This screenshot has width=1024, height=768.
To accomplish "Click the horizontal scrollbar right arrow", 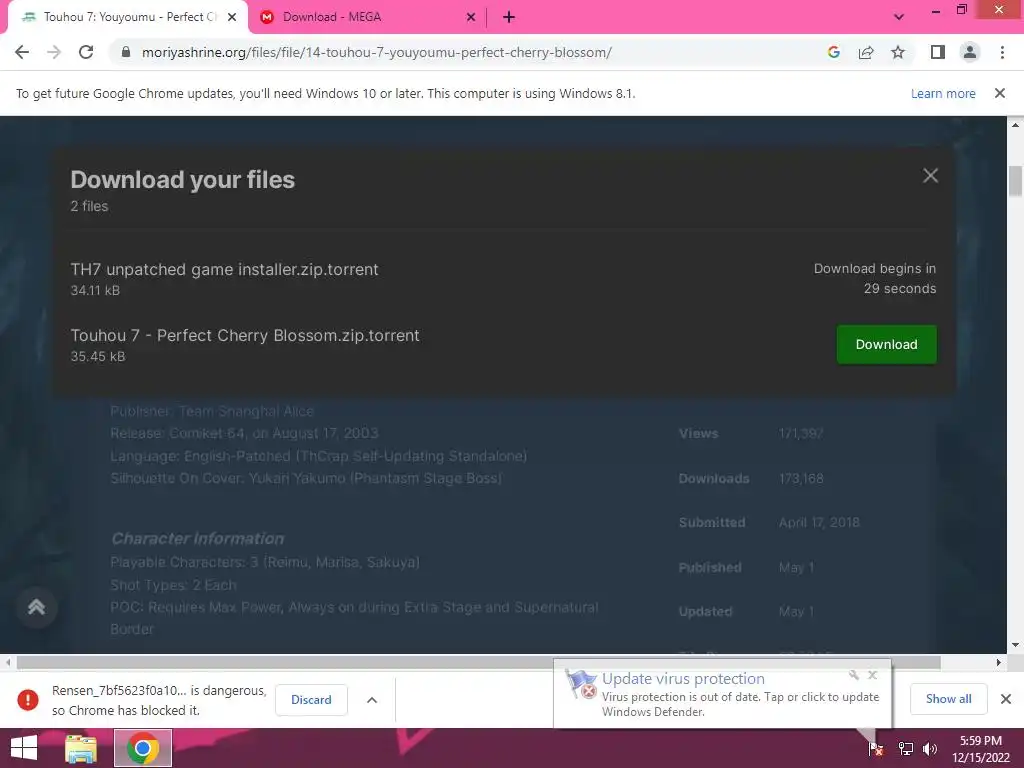I will coord(999,662).
